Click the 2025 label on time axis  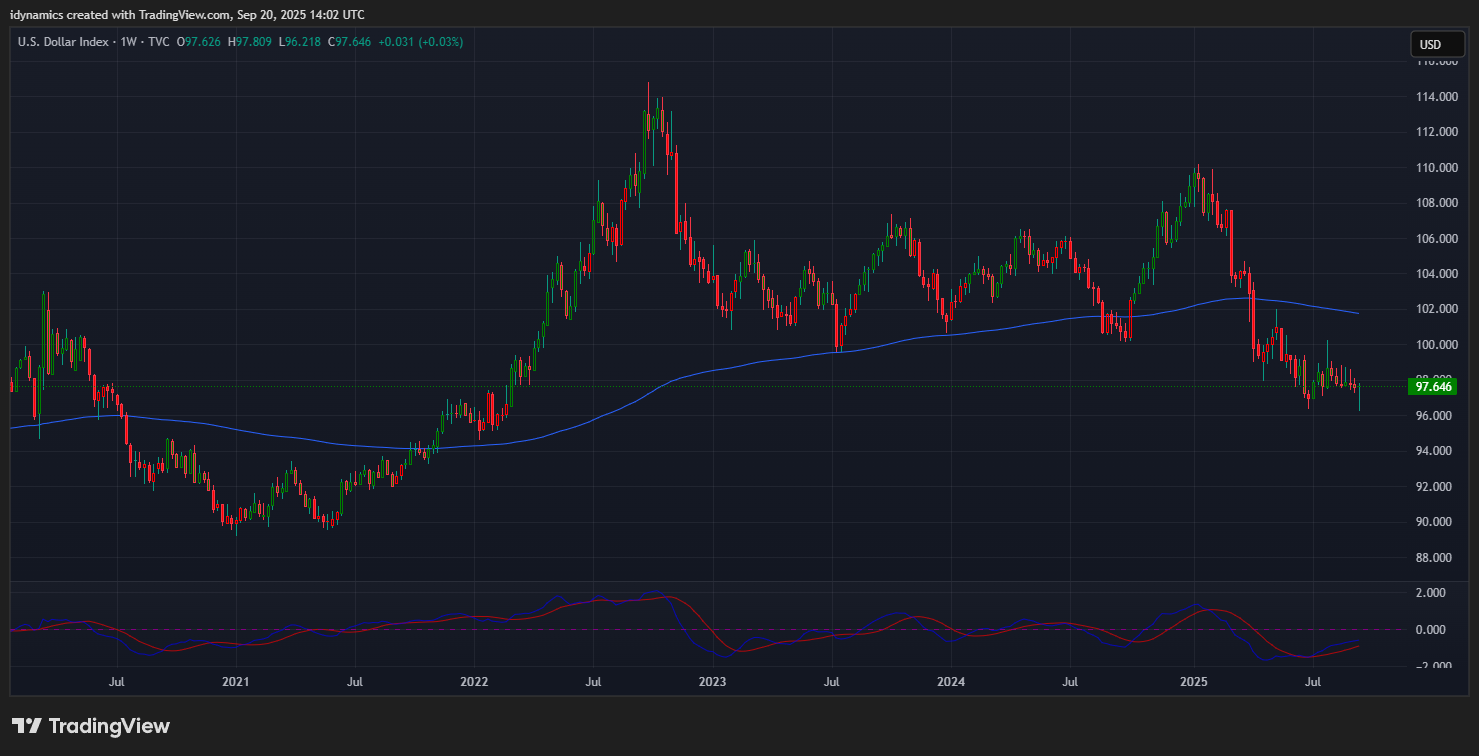click(x=1194, y=682)
